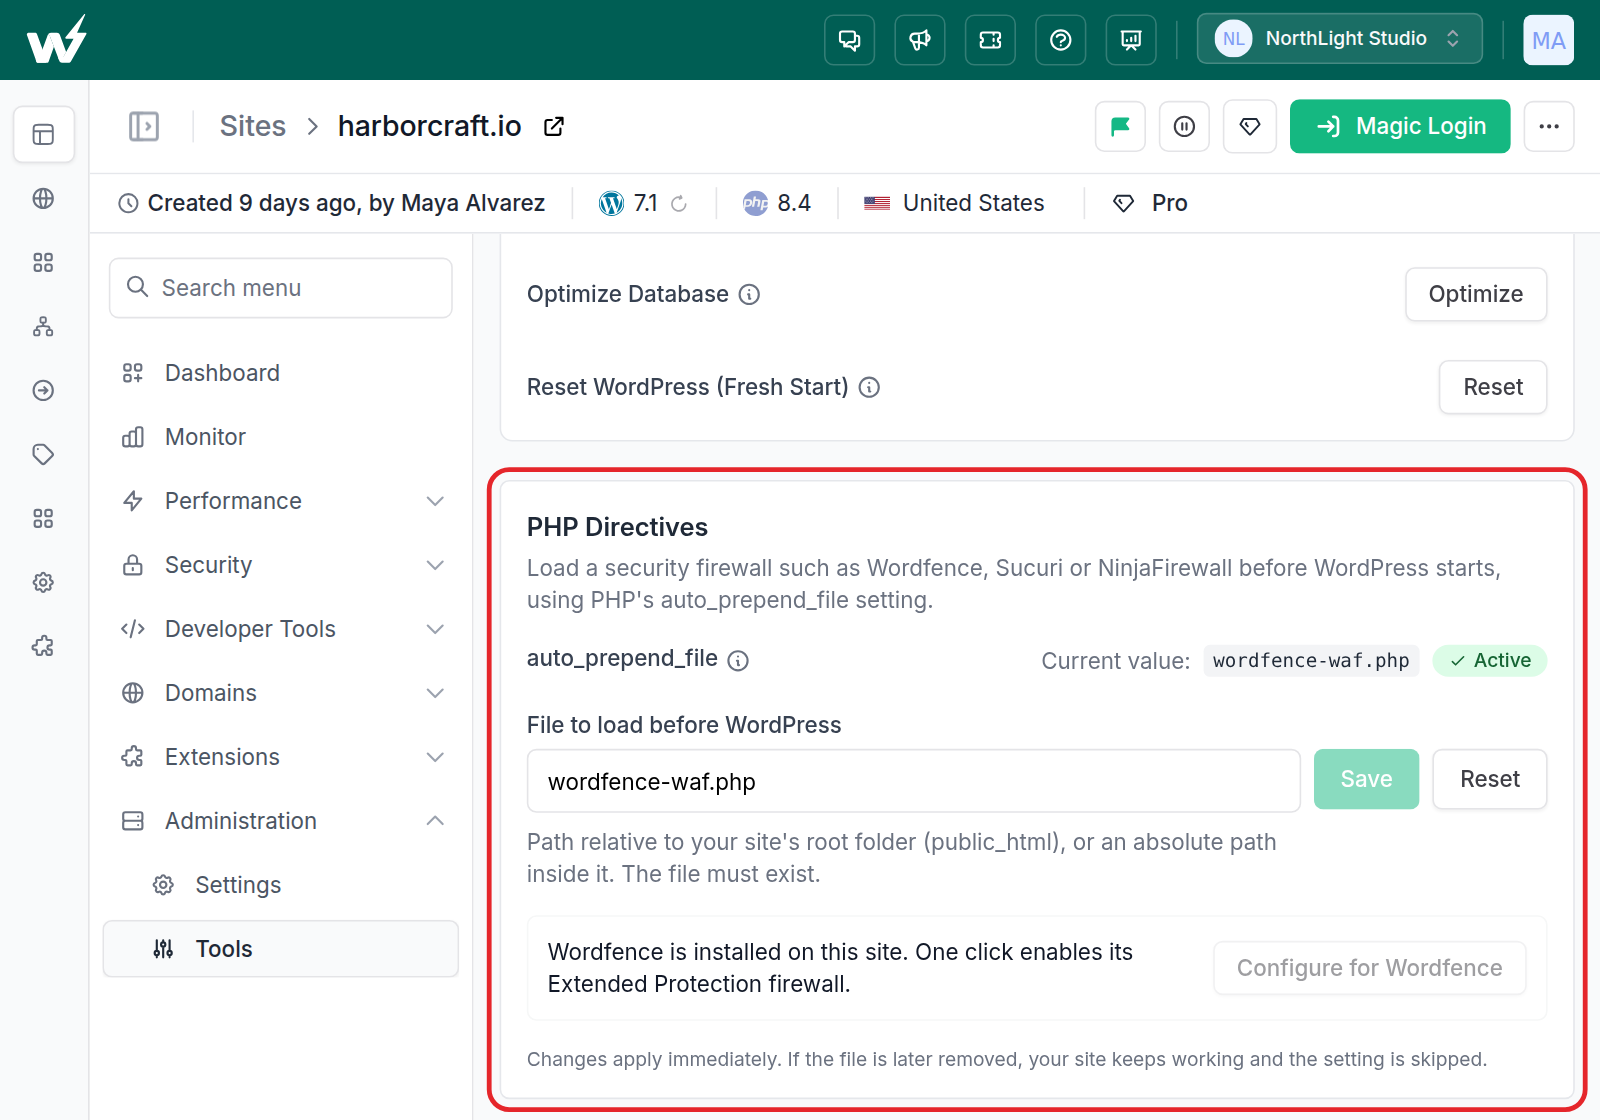Open the announcements megaphone icon

tap(920, 40)
